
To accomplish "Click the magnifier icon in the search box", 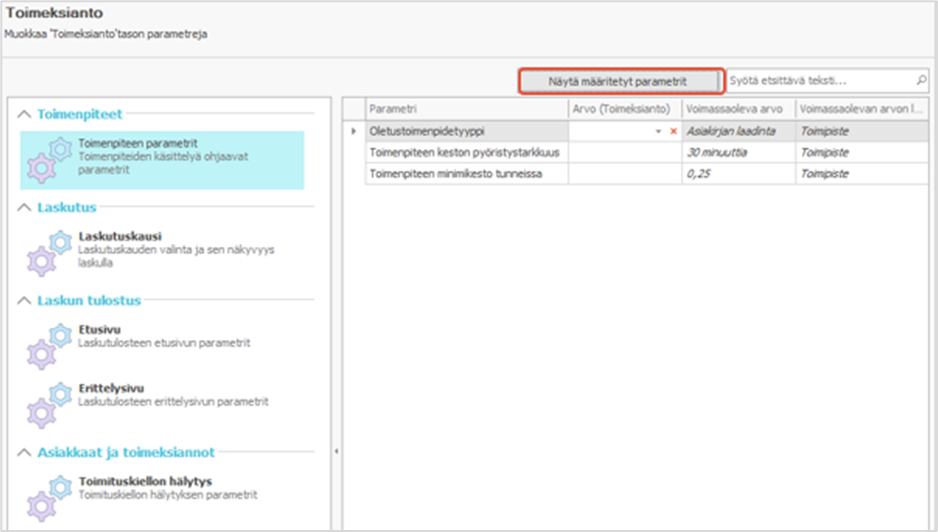I will 921,79.
